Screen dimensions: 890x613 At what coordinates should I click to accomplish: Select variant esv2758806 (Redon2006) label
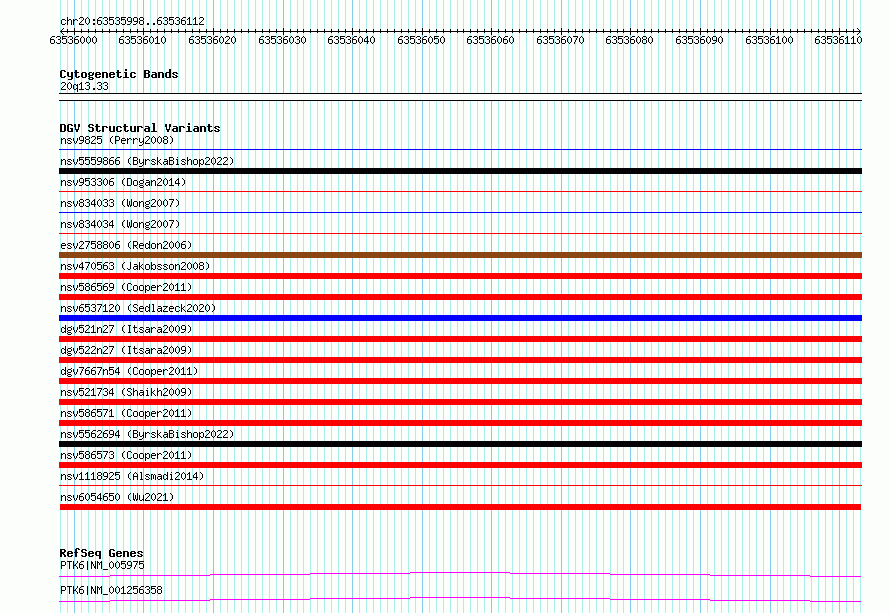click(x=126, y=245)
